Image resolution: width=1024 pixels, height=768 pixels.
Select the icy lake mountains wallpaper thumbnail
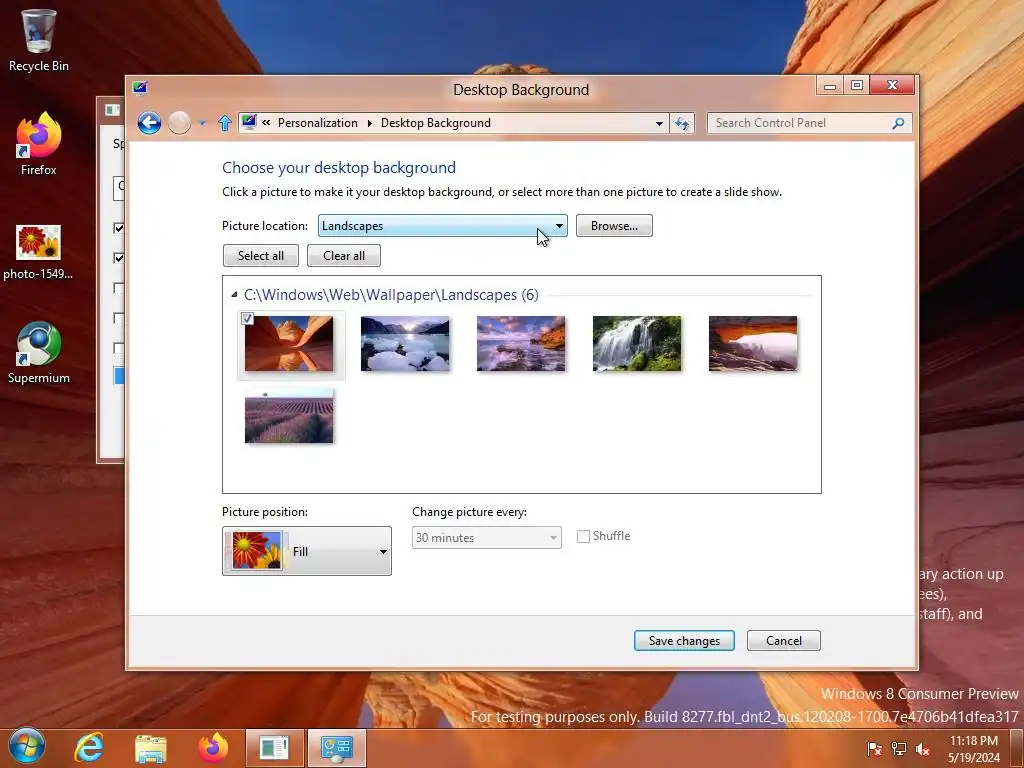[x=405, y=344]
